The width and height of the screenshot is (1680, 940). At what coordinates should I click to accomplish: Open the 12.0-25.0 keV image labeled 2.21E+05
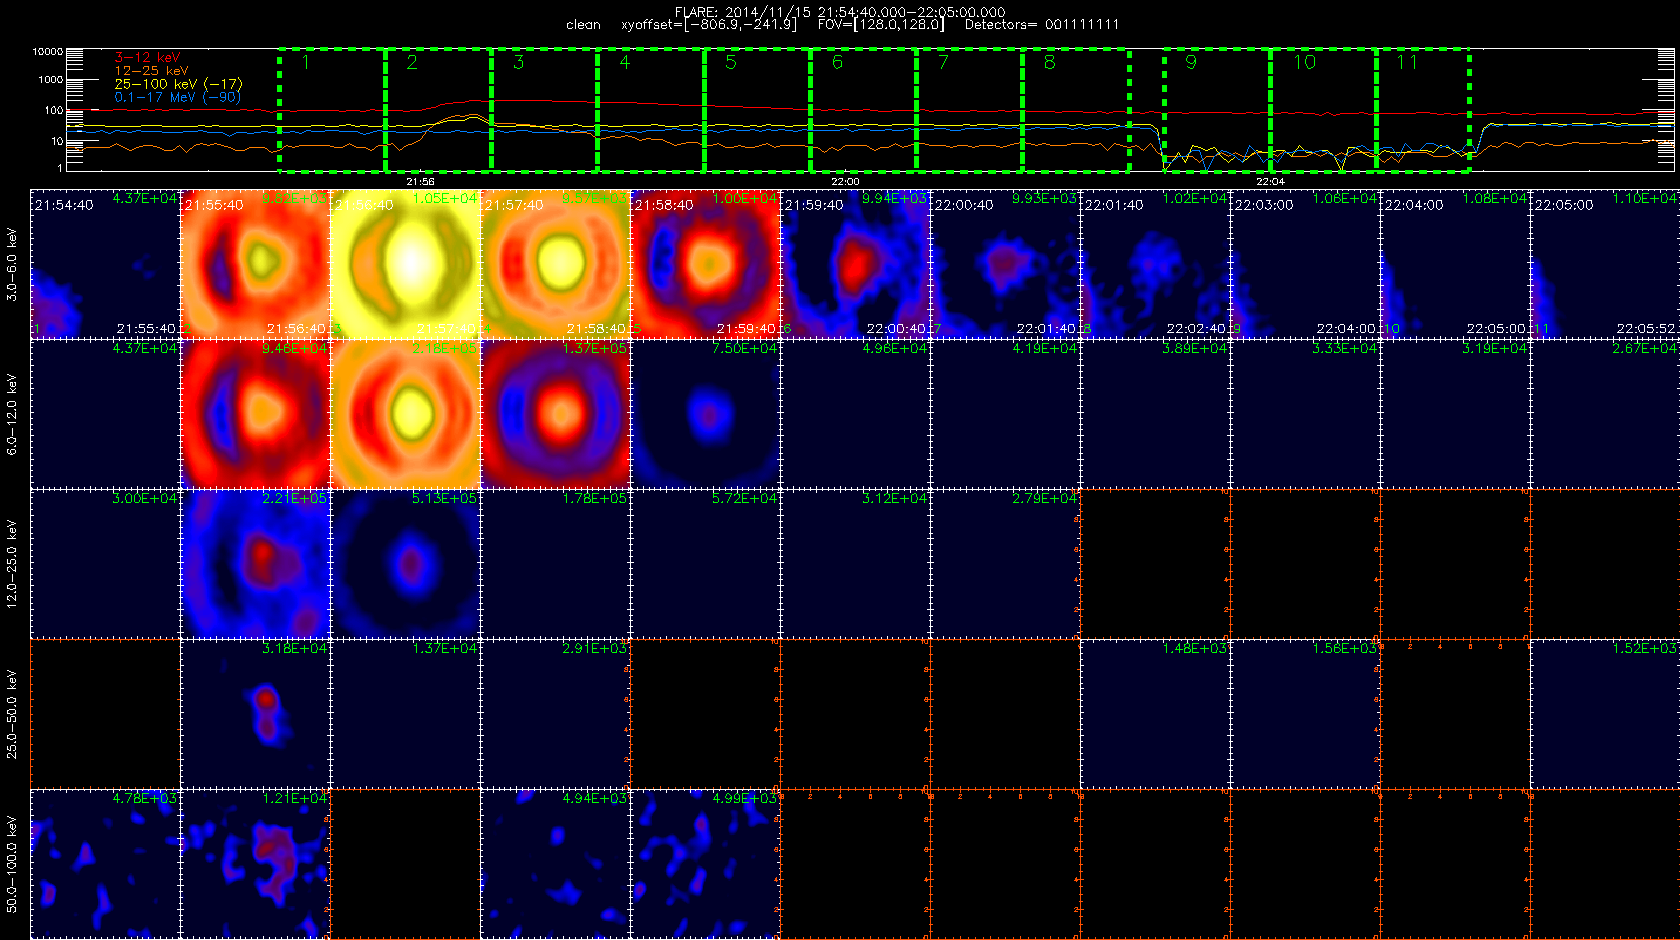[x=255, y=564]
